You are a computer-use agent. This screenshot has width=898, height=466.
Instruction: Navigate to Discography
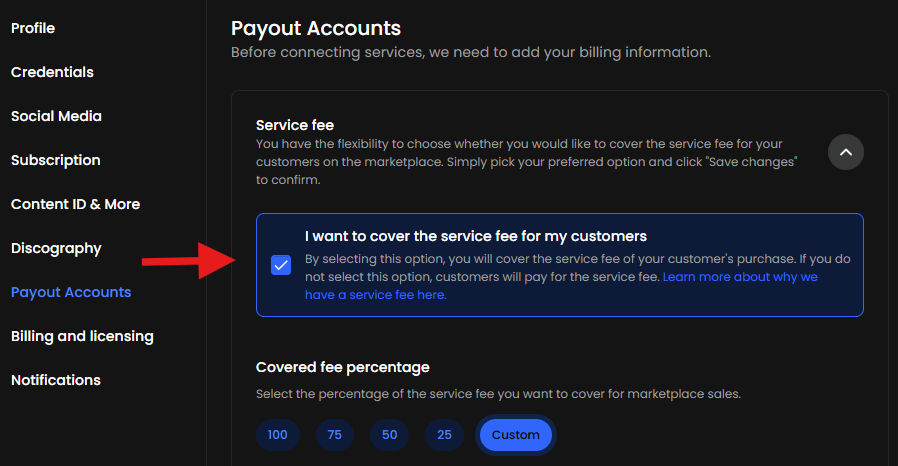[56, 248]
